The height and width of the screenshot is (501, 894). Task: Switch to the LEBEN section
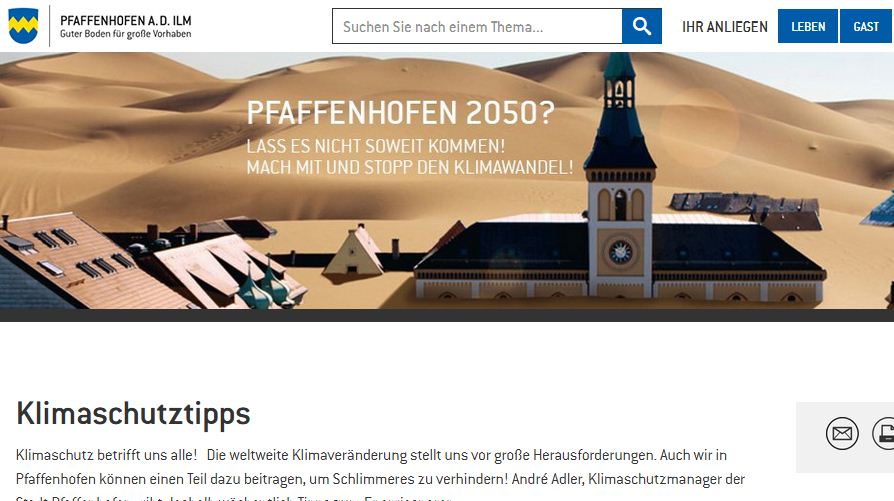tap(808, 26)
